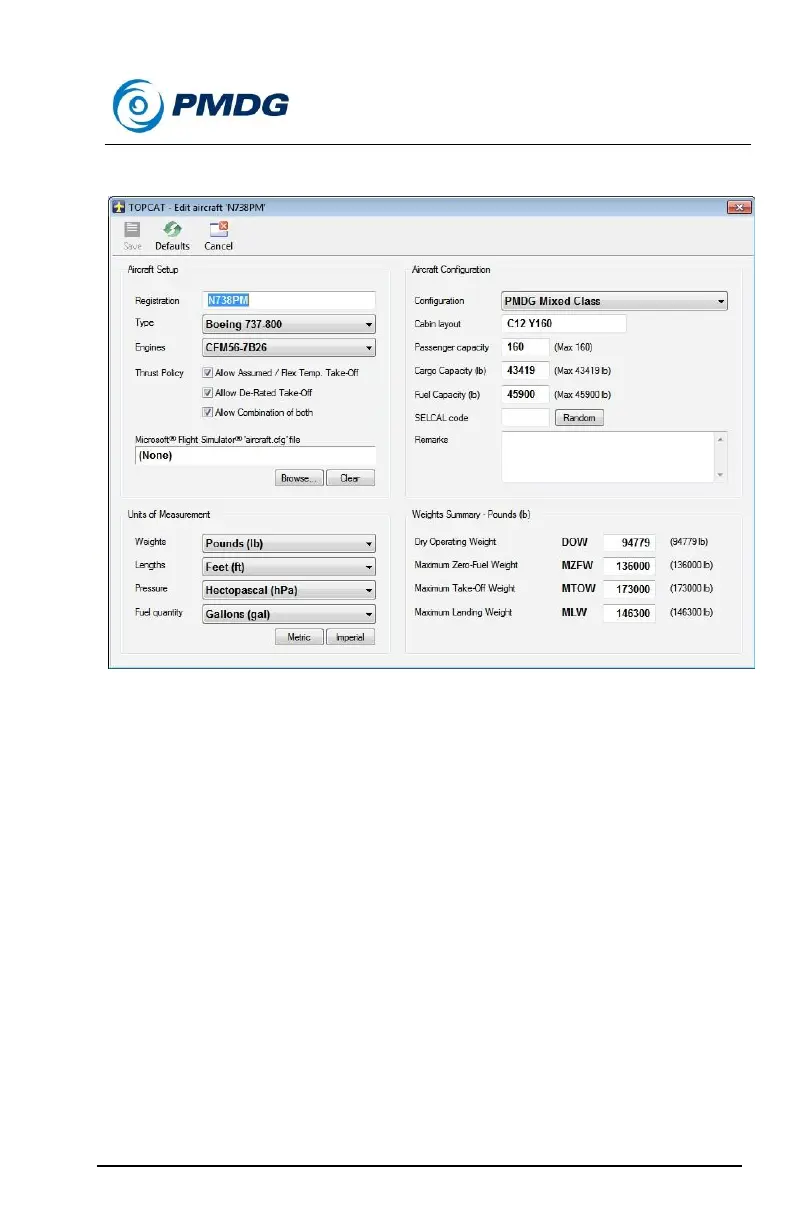This screenshot has height=1224, width=792.
Task: Click the Metric units button
Action: click(299, 637)
